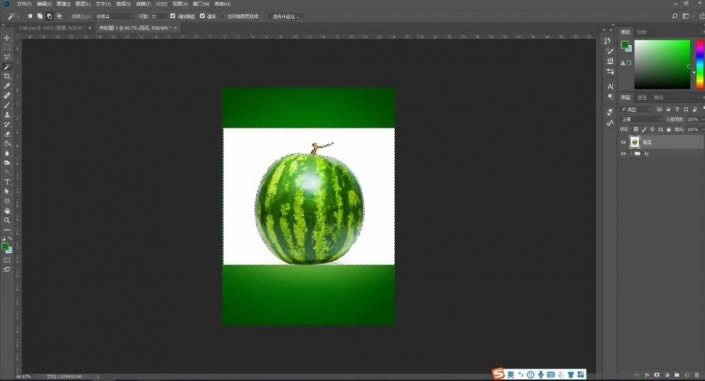Toggle lock image pixels brush icon
705x381 pixels.
644,130
